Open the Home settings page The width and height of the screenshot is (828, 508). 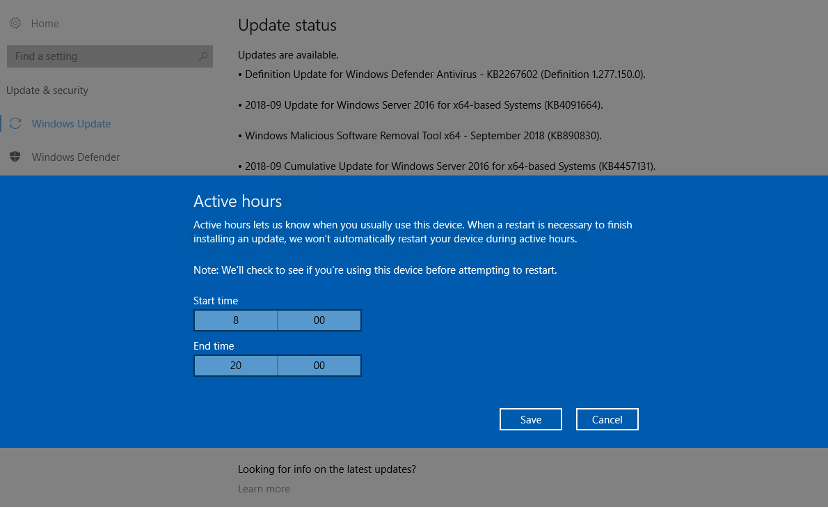[45, 23]
